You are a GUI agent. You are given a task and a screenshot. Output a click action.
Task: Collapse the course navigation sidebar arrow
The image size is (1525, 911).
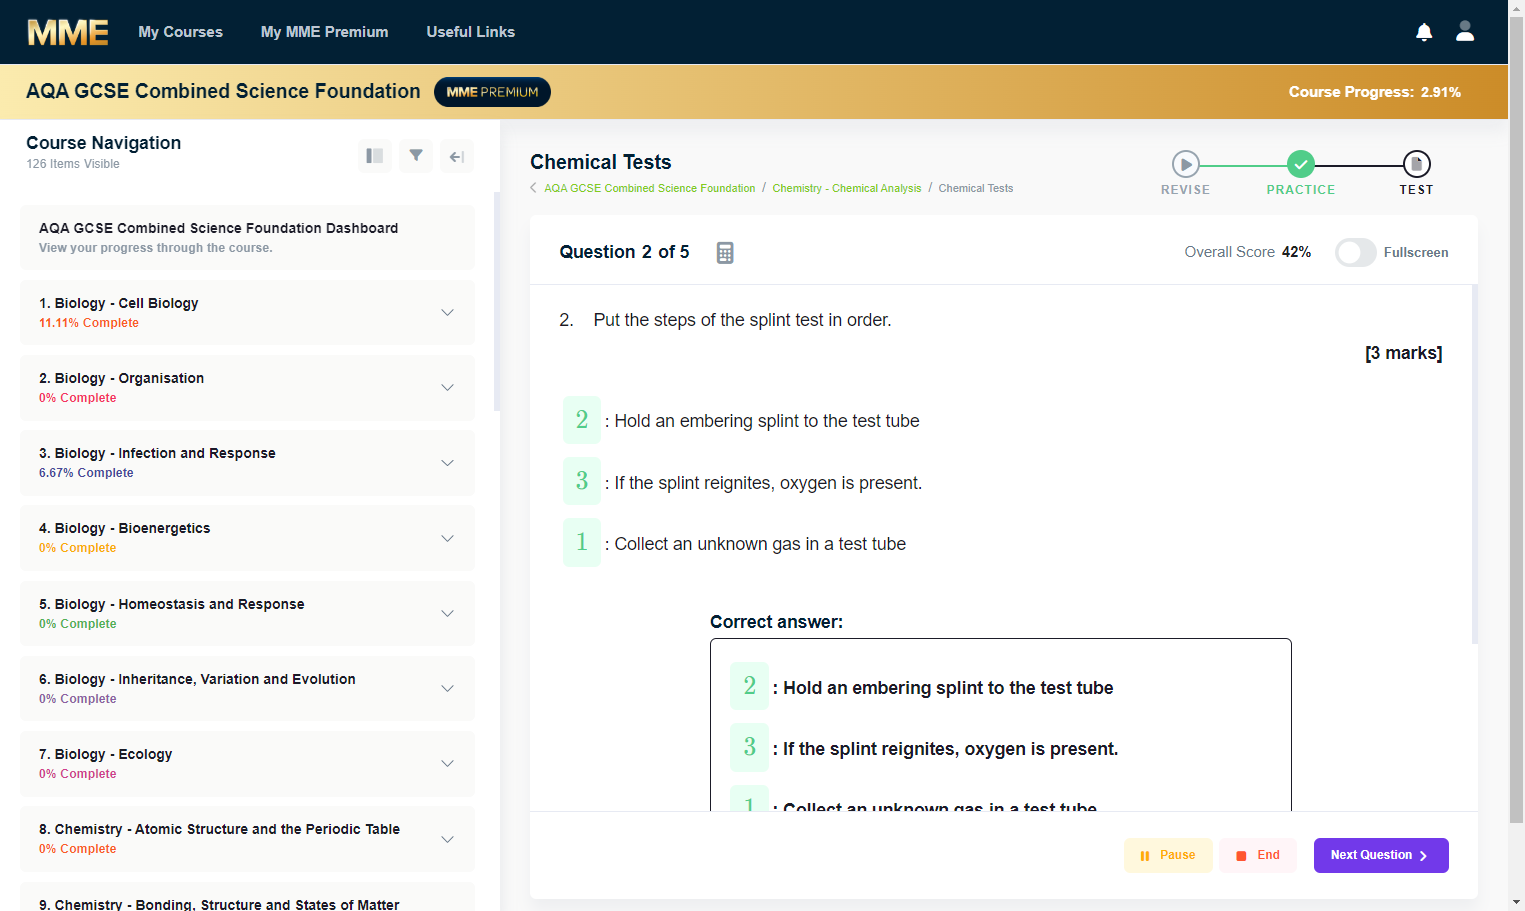[457, 156]
